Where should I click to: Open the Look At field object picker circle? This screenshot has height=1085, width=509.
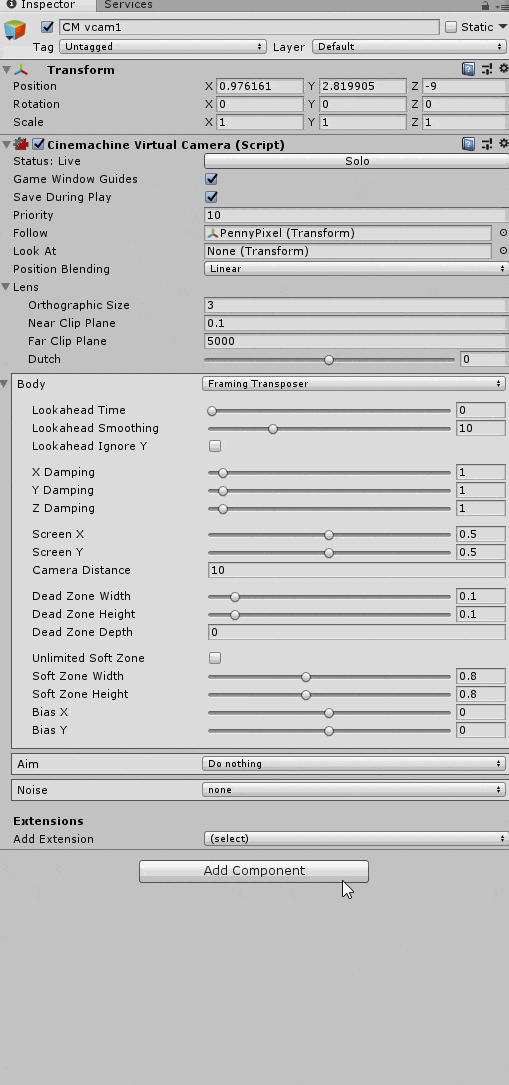point(503,251)
